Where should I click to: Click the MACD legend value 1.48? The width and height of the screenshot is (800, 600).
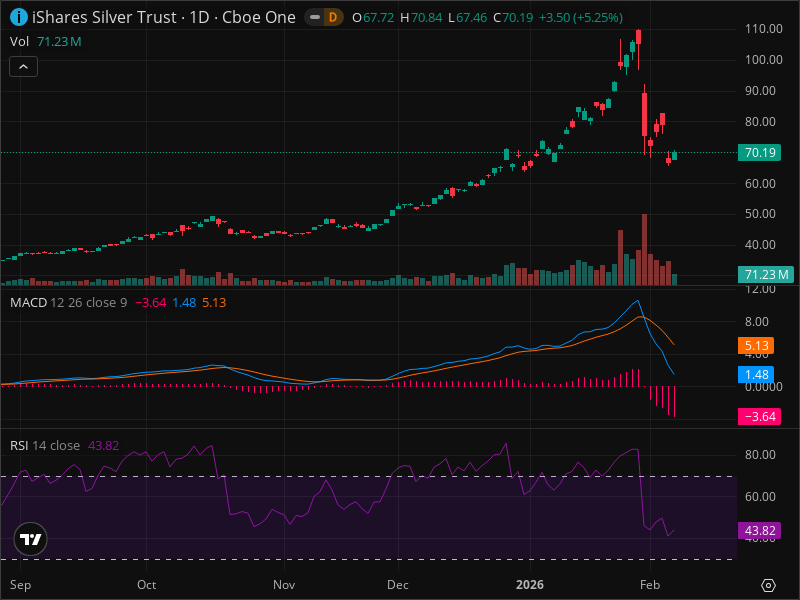point(184,303)
